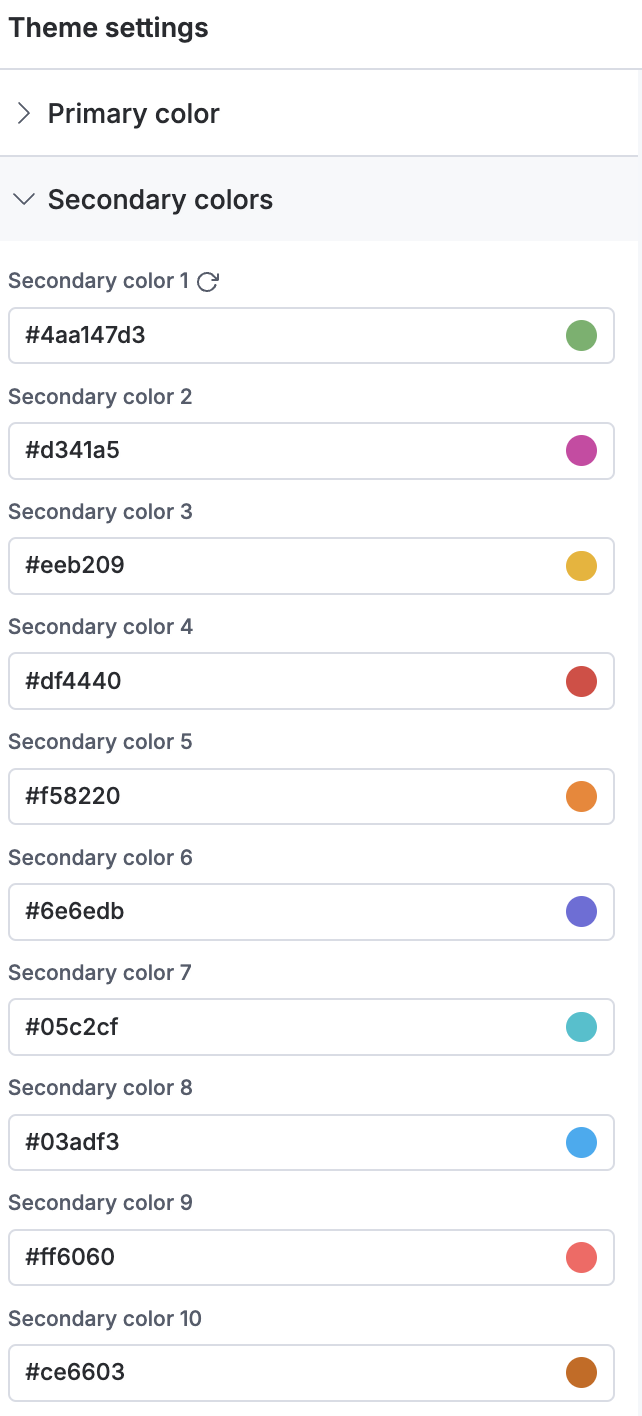Viewport: 642px width, 1416px height.
Task: Click the #ce6603 hex input field
Action: pos(311,1372)
